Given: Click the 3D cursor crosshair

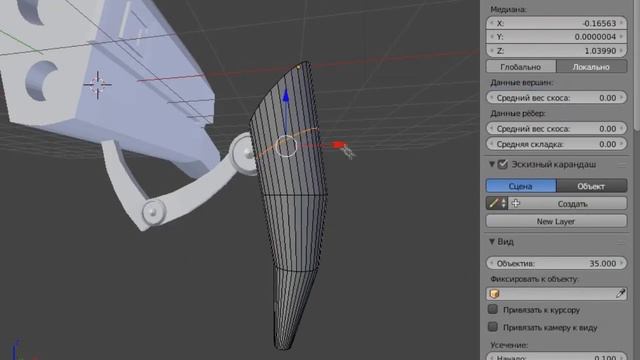Looking at the screenshot, I should 98,85.
